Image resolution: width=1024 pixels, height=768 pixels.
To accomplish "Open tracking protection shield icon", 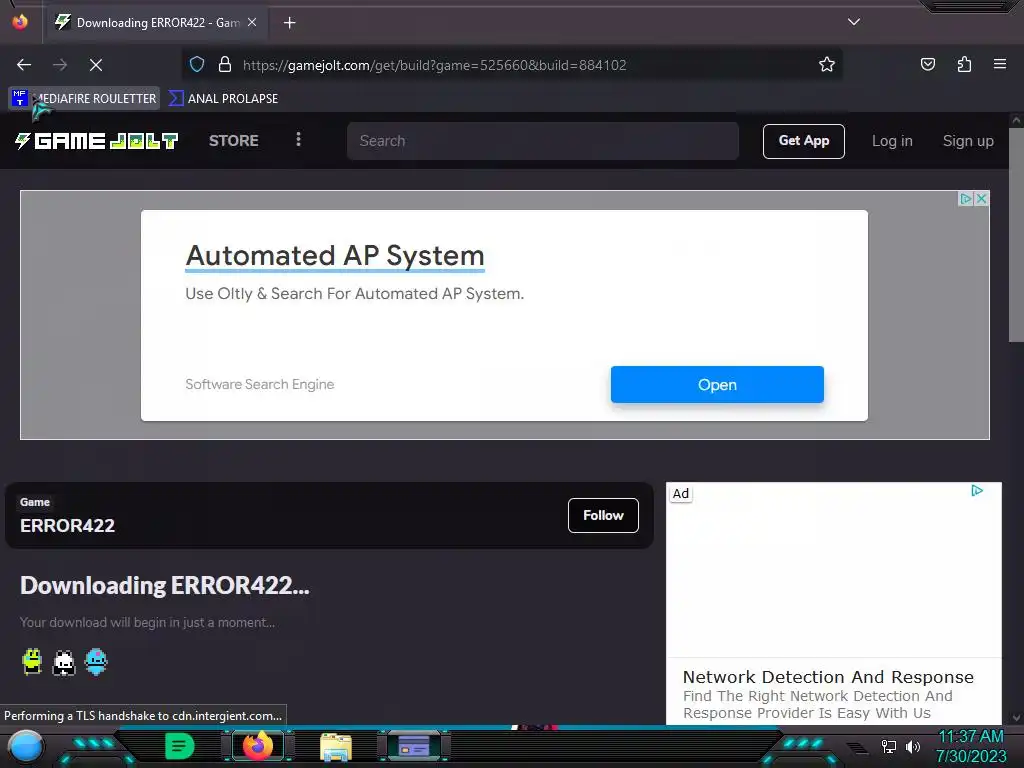I will point(197,64).
